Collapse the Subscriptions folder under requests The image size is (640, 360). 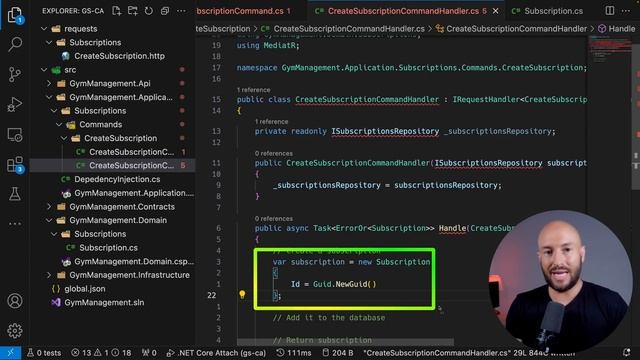point(95,42)
